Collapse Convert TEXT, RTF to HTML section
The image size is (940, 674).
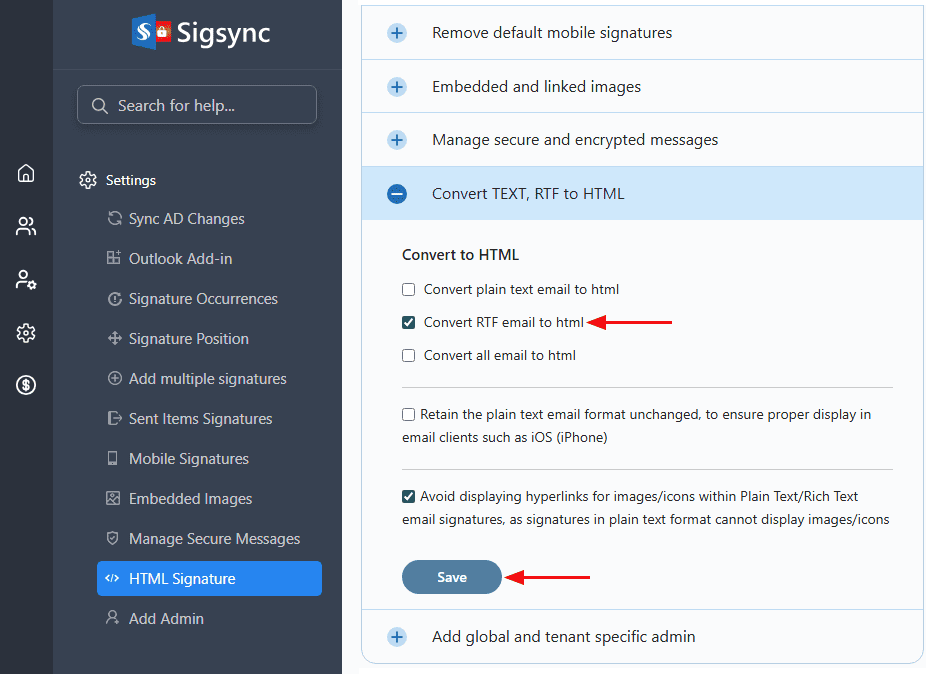coord(397,194)
